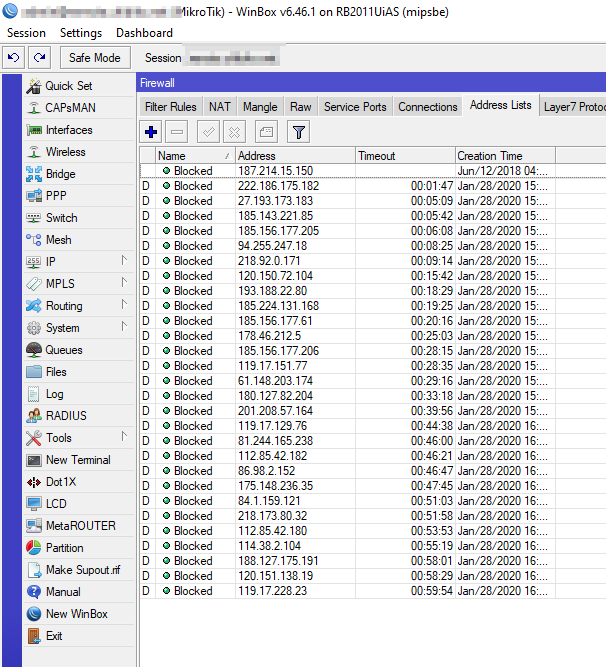Click timeout value 00:58:01
The height and width of the screenshot is (667, 606).
click(x=432, y=561)
